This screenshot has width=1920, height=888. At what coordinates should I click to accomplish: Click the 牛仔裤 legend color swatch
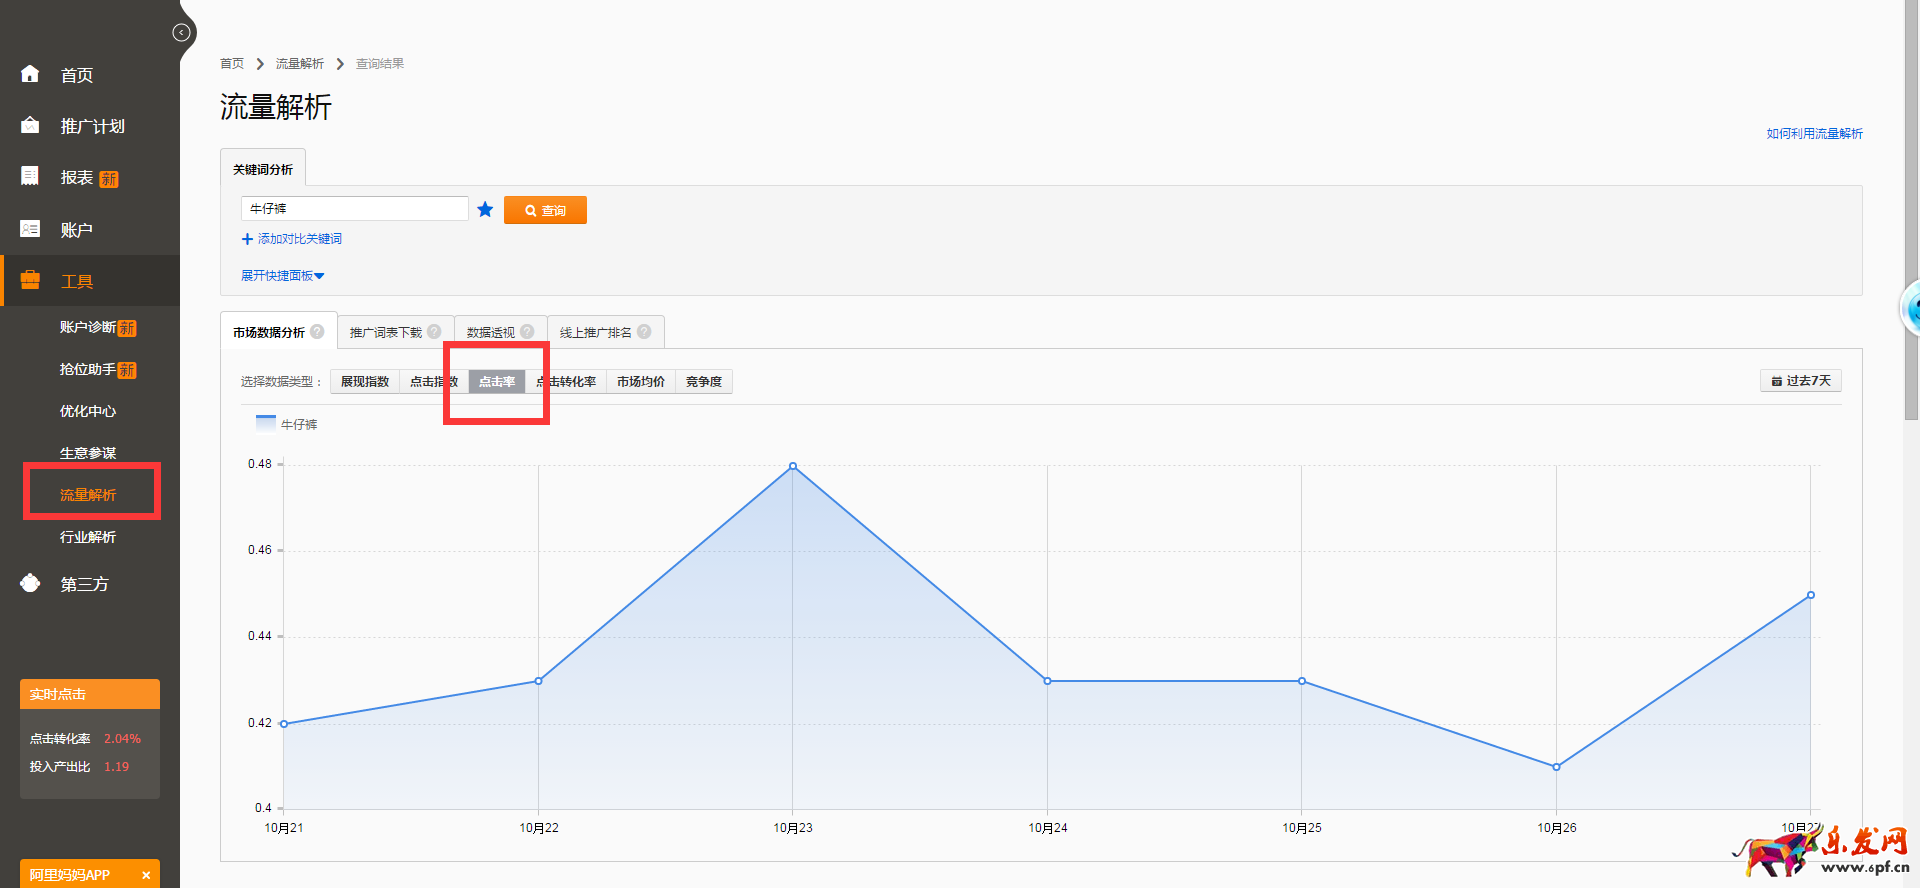pos(266,424)
